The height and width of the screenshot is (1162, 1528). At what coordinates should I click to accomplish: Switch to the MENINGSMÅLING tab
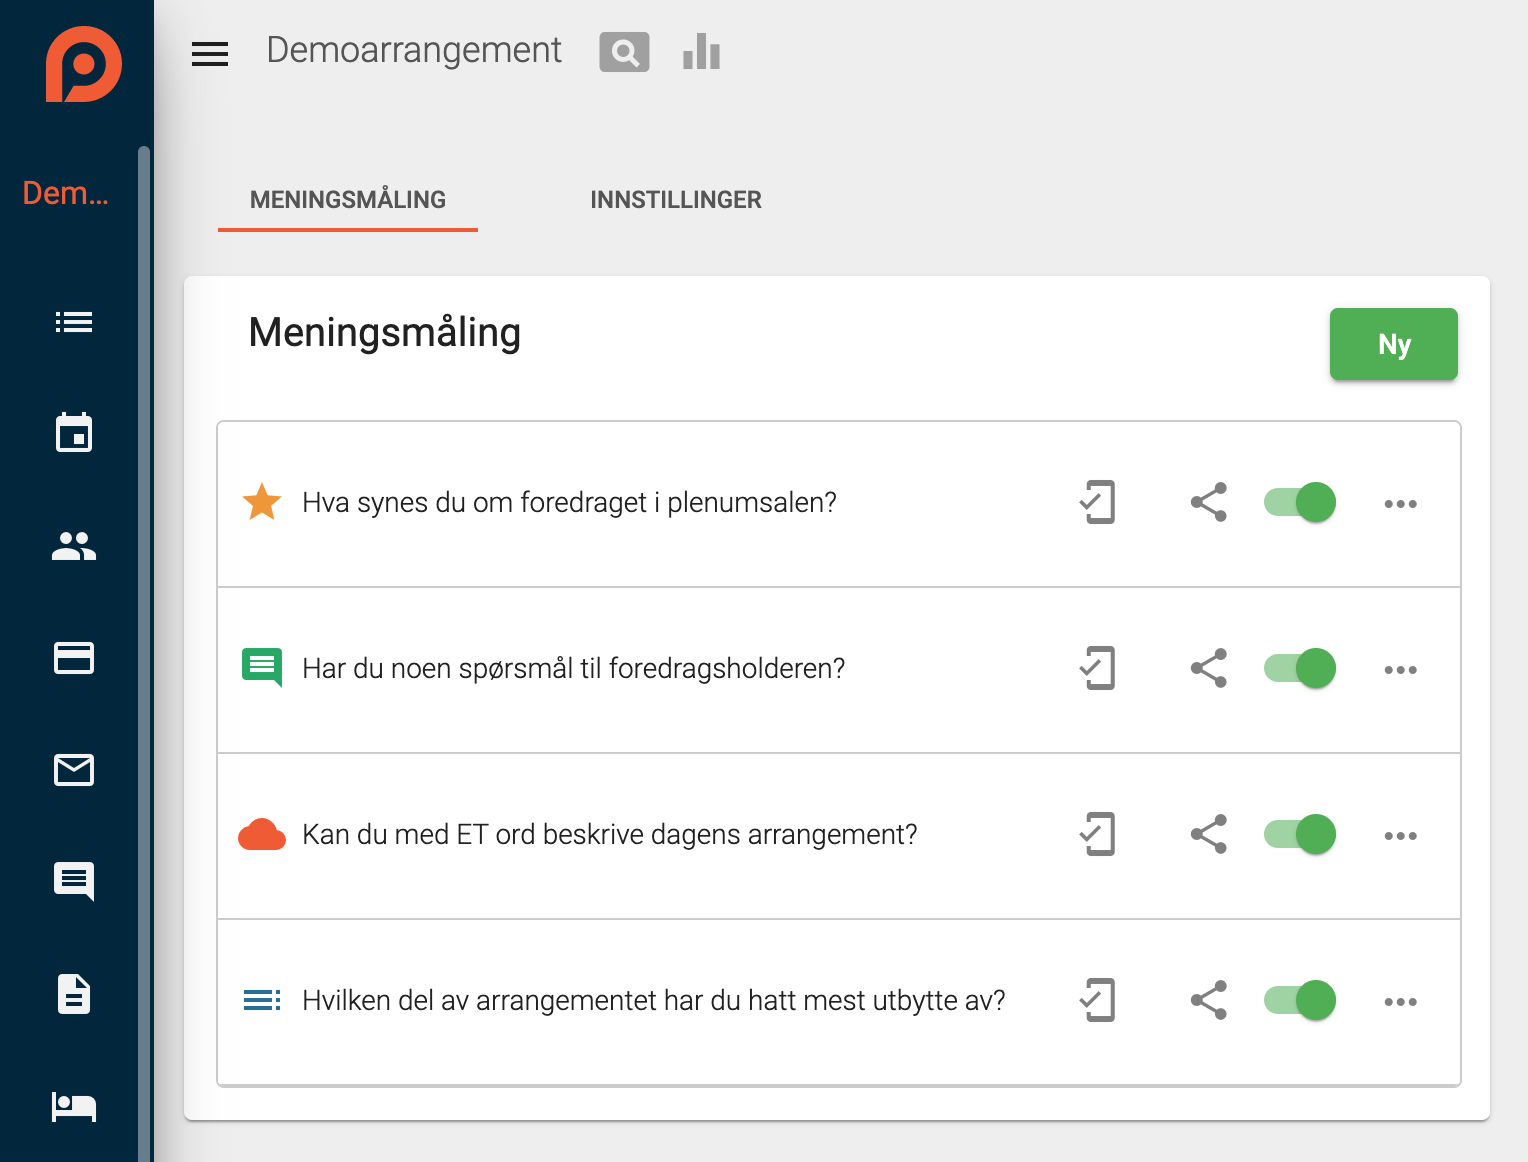point(348,200)
